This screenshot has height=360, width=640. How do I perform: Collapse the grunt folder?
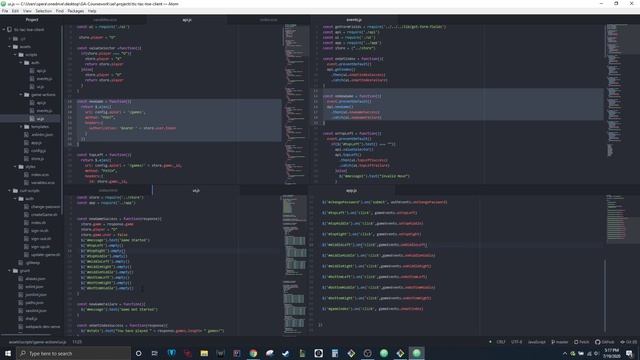(x=10, y=271)
